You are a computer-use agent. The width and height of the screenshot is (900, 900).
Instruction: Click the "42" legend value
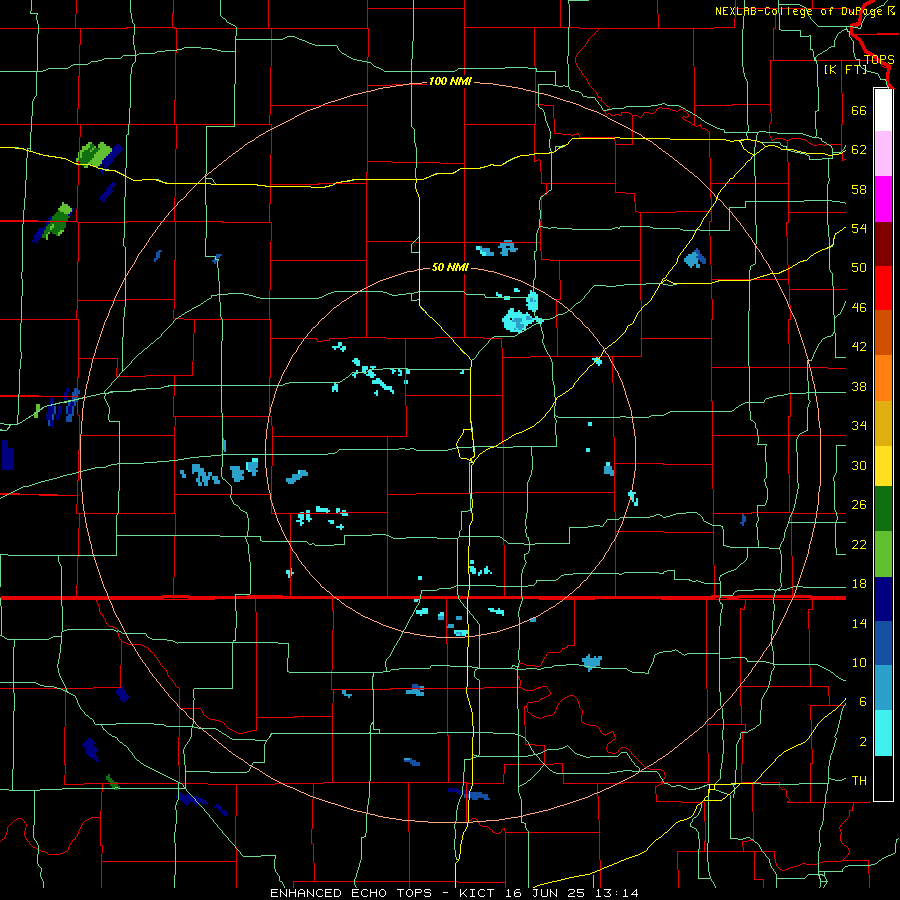[859, 347]
